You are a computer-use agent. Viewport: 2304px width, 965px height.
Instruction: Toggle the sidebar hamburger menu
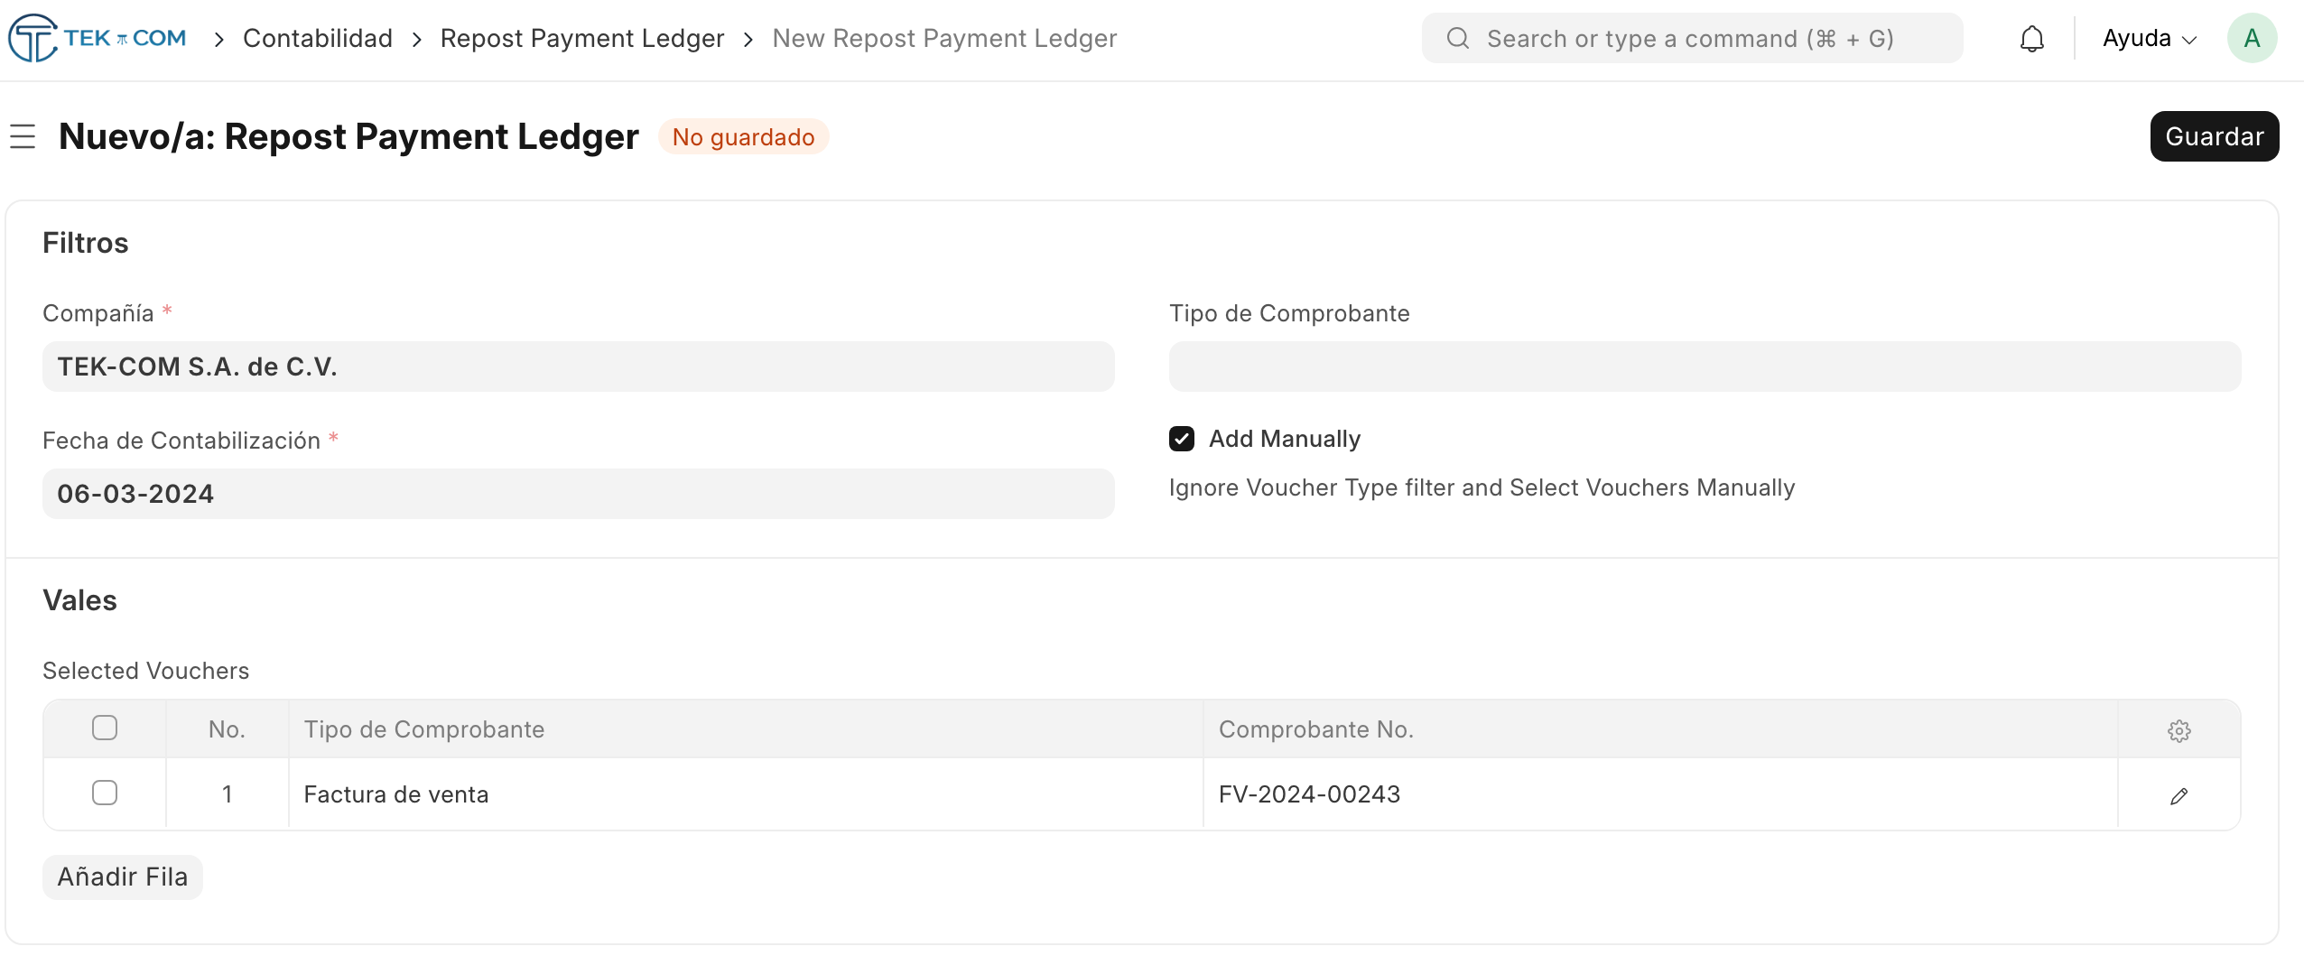click(x=23, y=136)
